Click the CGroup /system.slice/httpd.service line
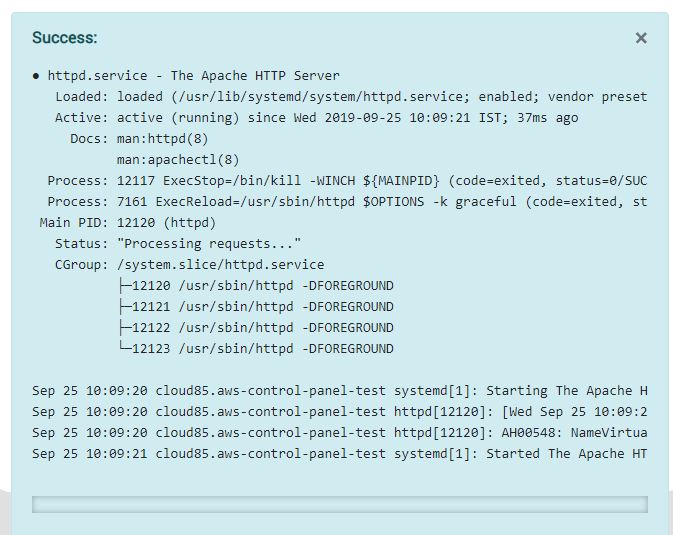The height and width of the screenshot is (535, 673). [x=190, y=264]
